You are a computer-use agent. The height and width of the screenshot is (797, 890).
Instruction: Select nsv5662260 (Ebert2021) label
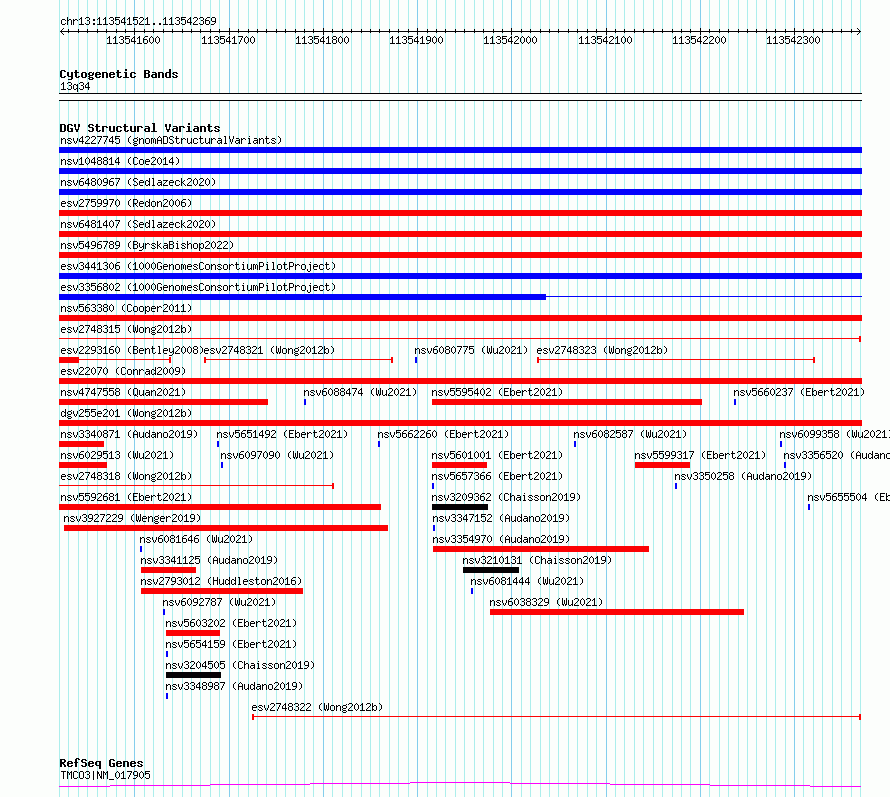click(443, 434)
